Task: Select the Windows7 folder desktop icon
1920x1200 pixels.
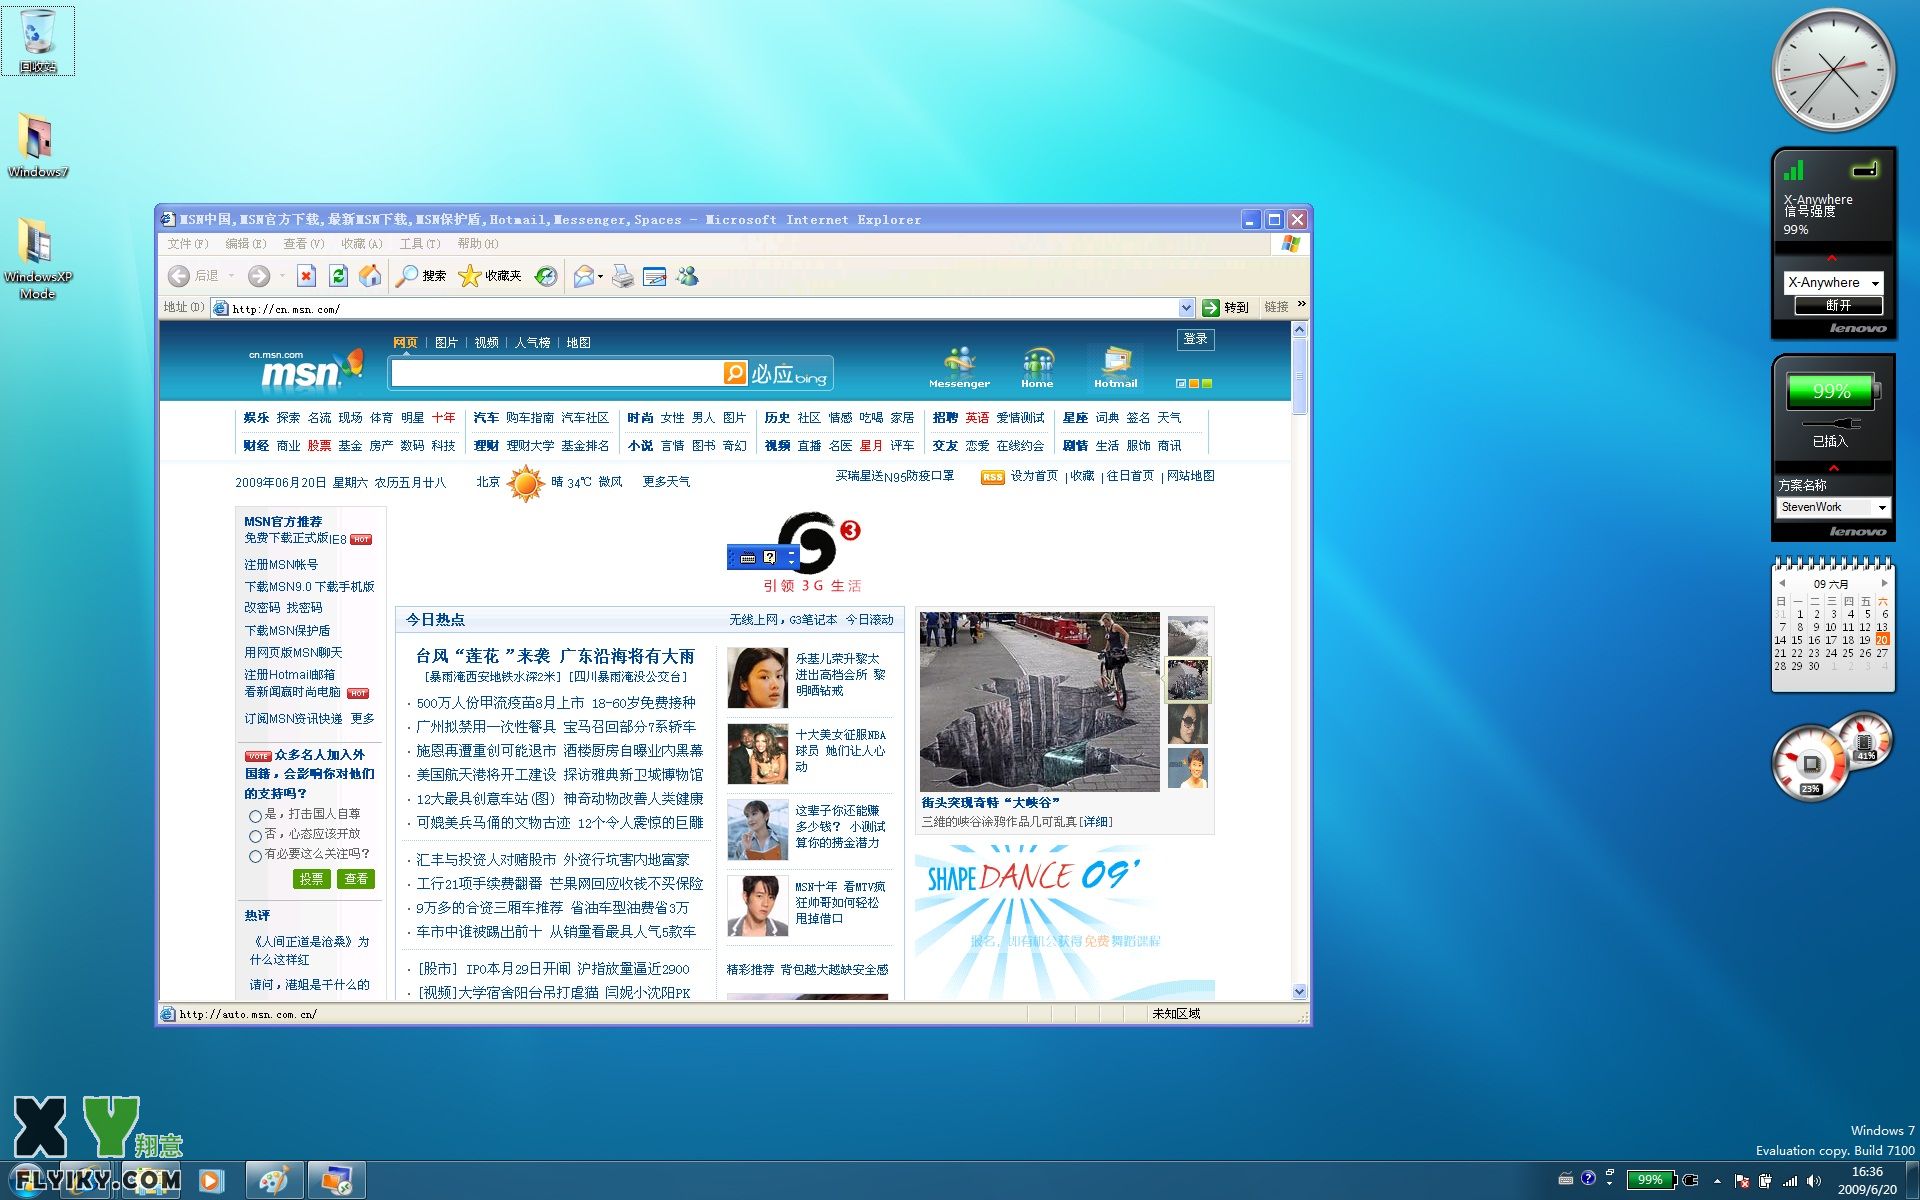Action: 37,145
